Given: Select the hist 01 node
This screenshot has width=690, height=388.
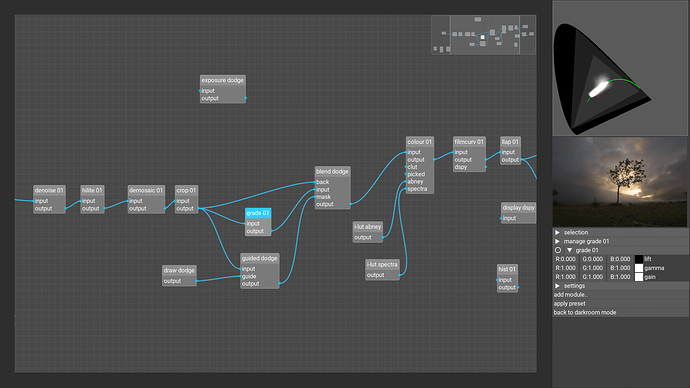Looking at the screenshot, I should coord(507,269).
